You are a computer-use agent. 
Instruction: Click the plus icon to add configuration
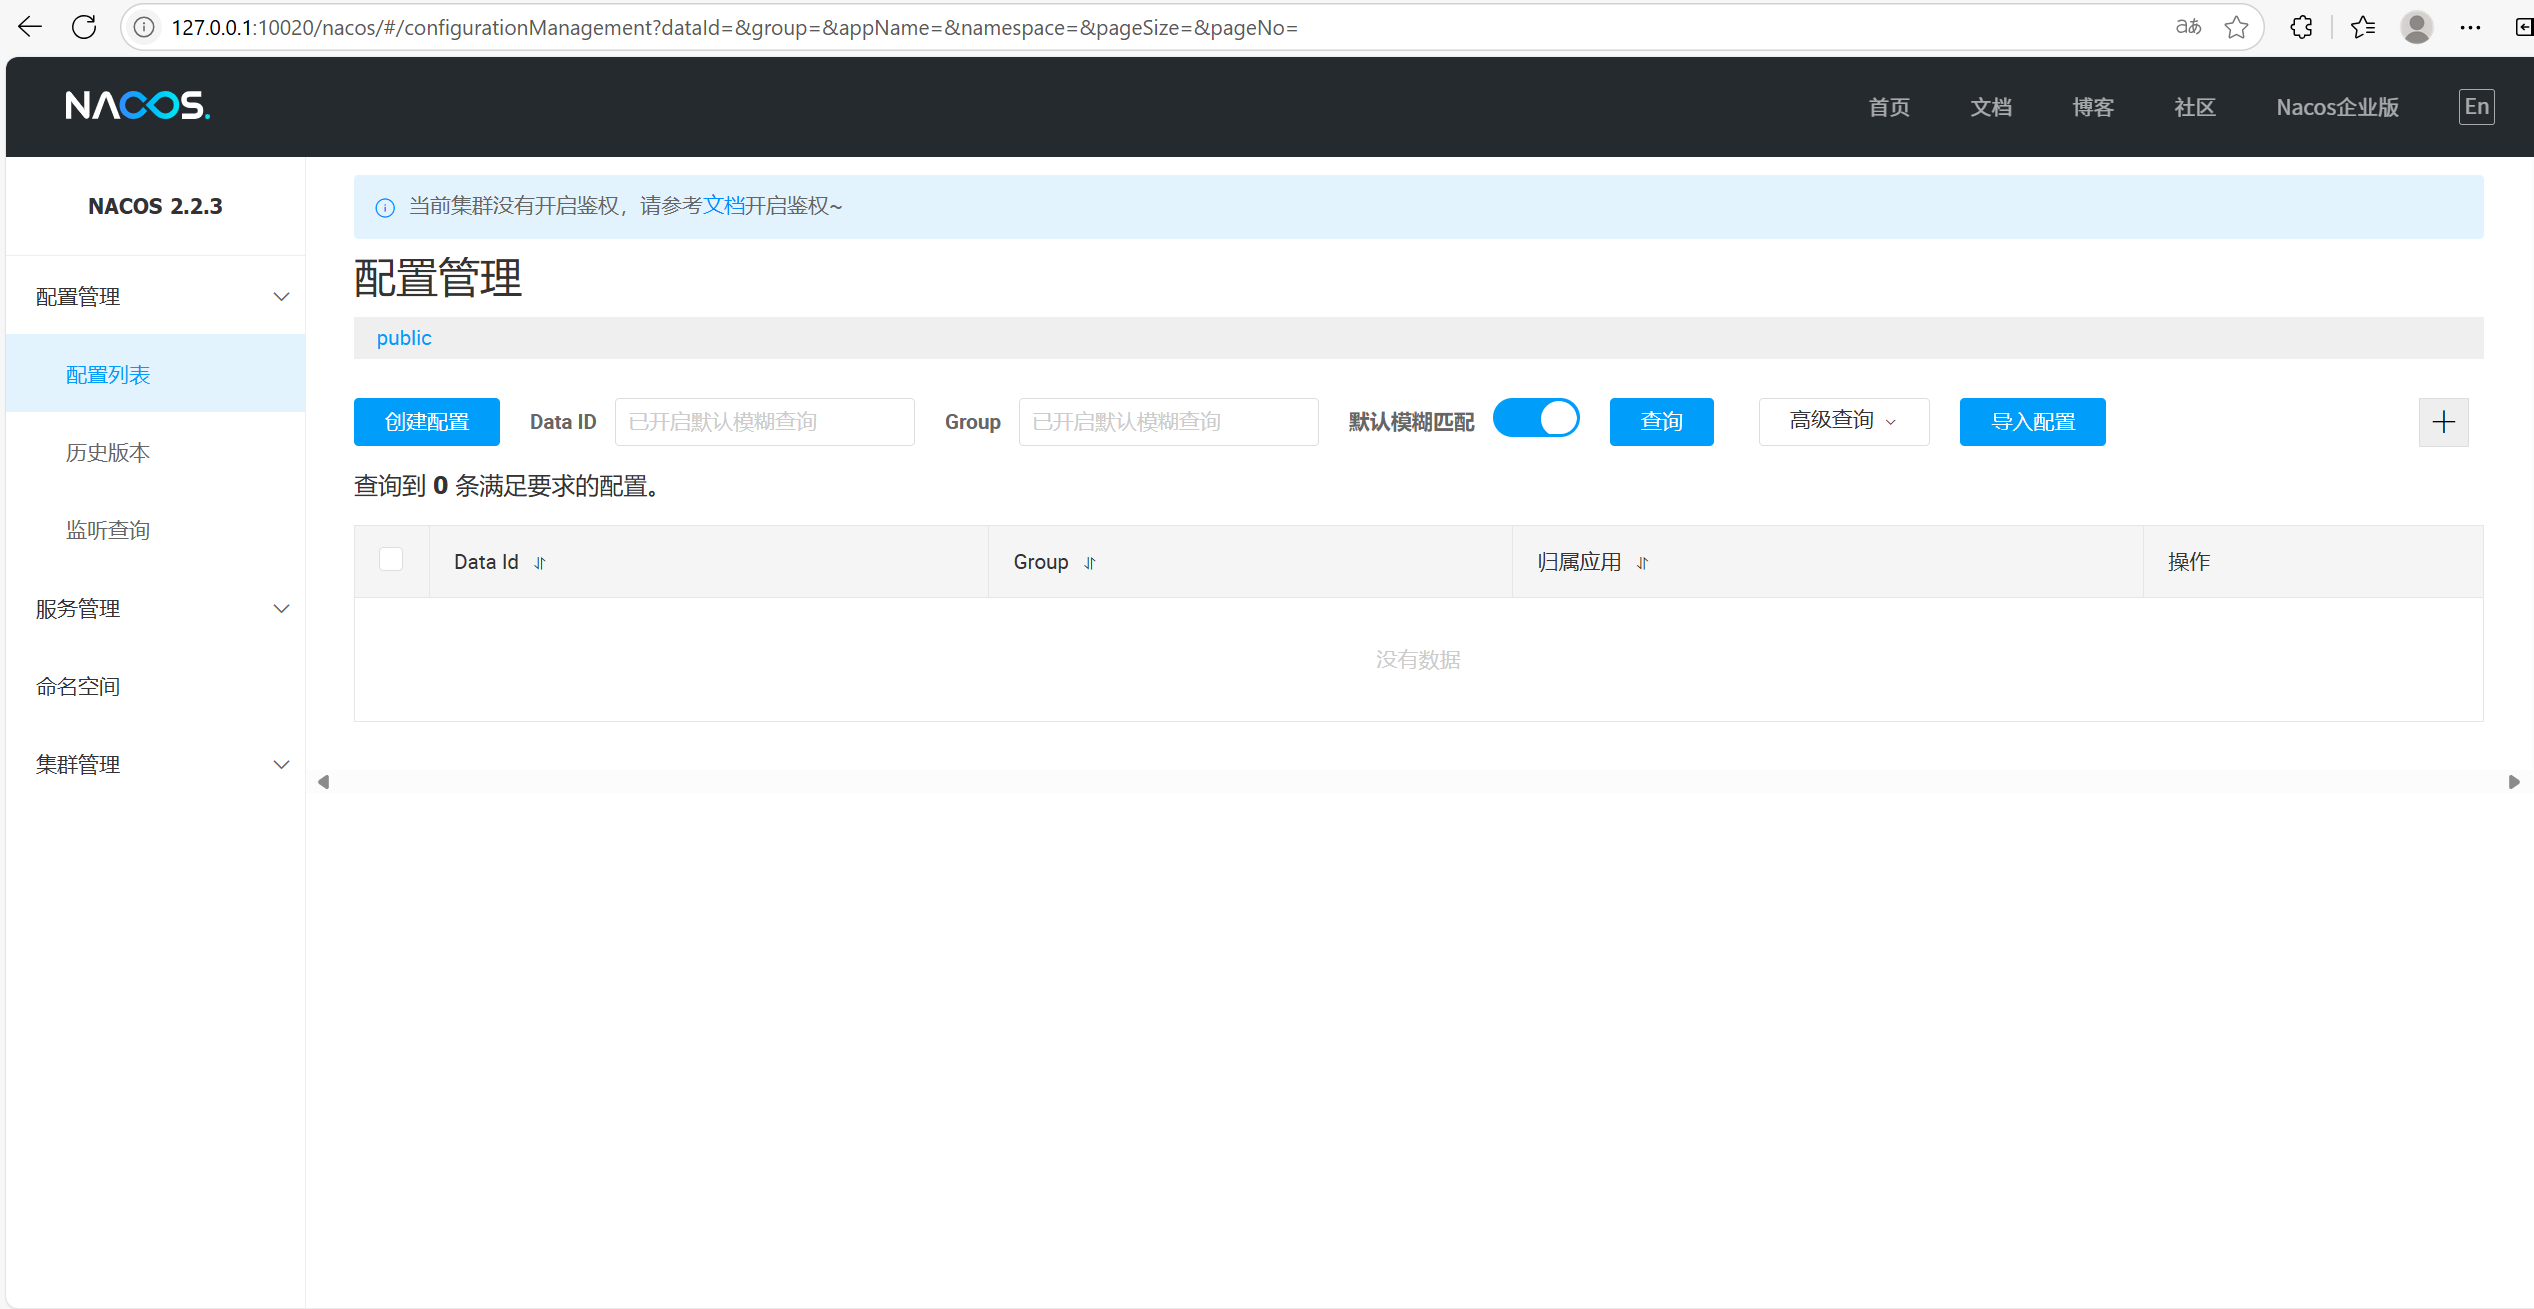(x=2443, y=422)
